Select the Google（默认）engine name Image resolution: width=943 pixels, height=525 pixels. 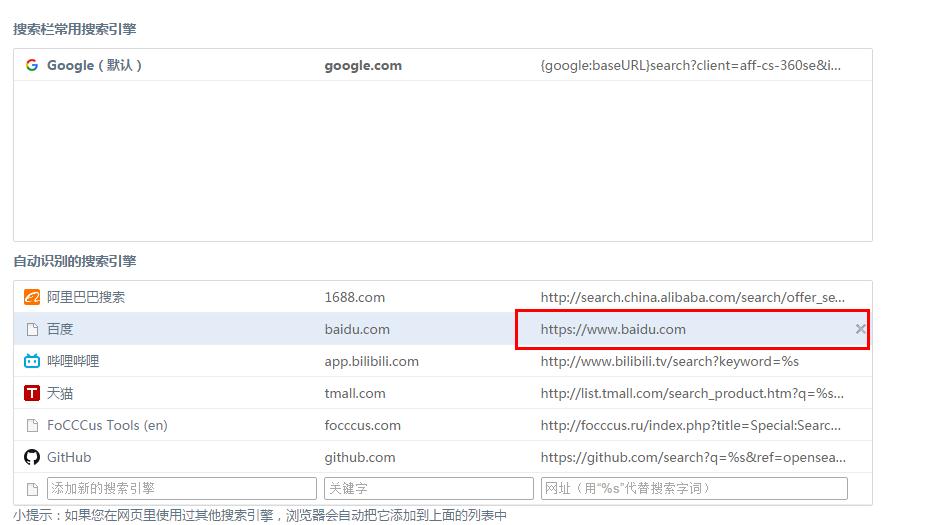(x=94, y=65)
